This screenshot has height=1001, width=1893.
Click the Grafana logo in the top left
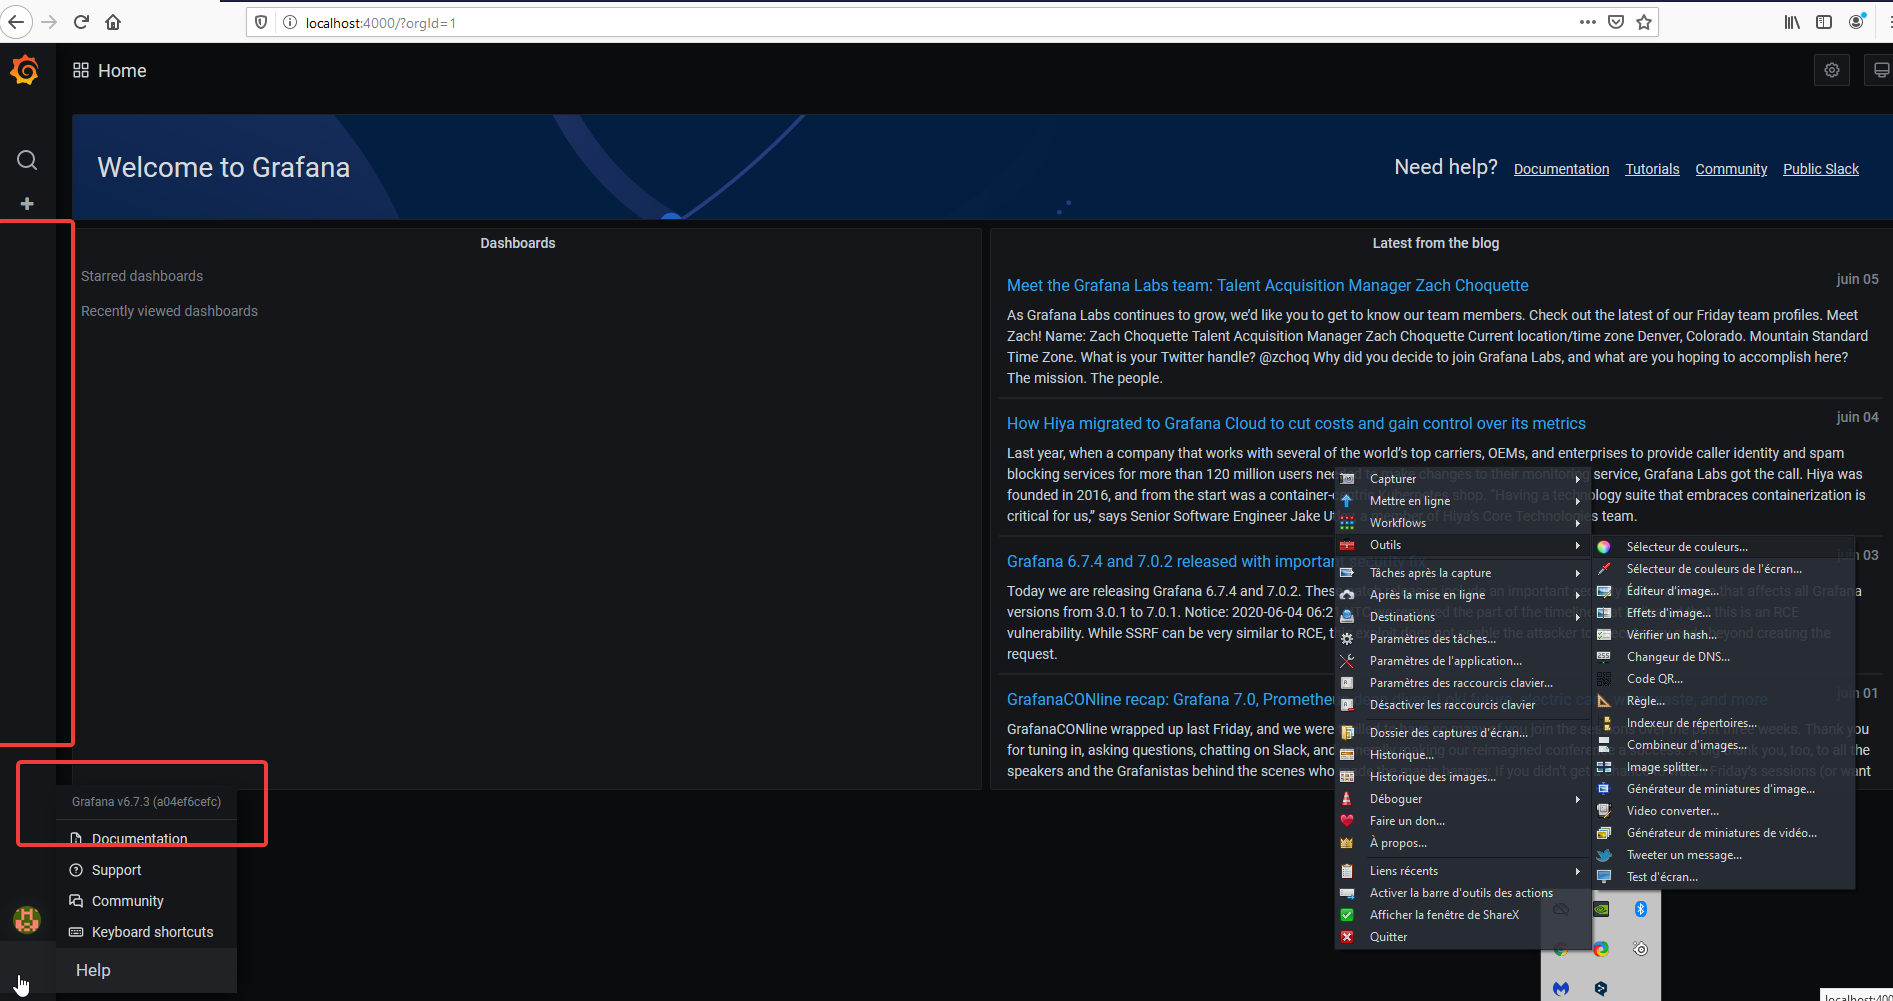pos(24,70)
